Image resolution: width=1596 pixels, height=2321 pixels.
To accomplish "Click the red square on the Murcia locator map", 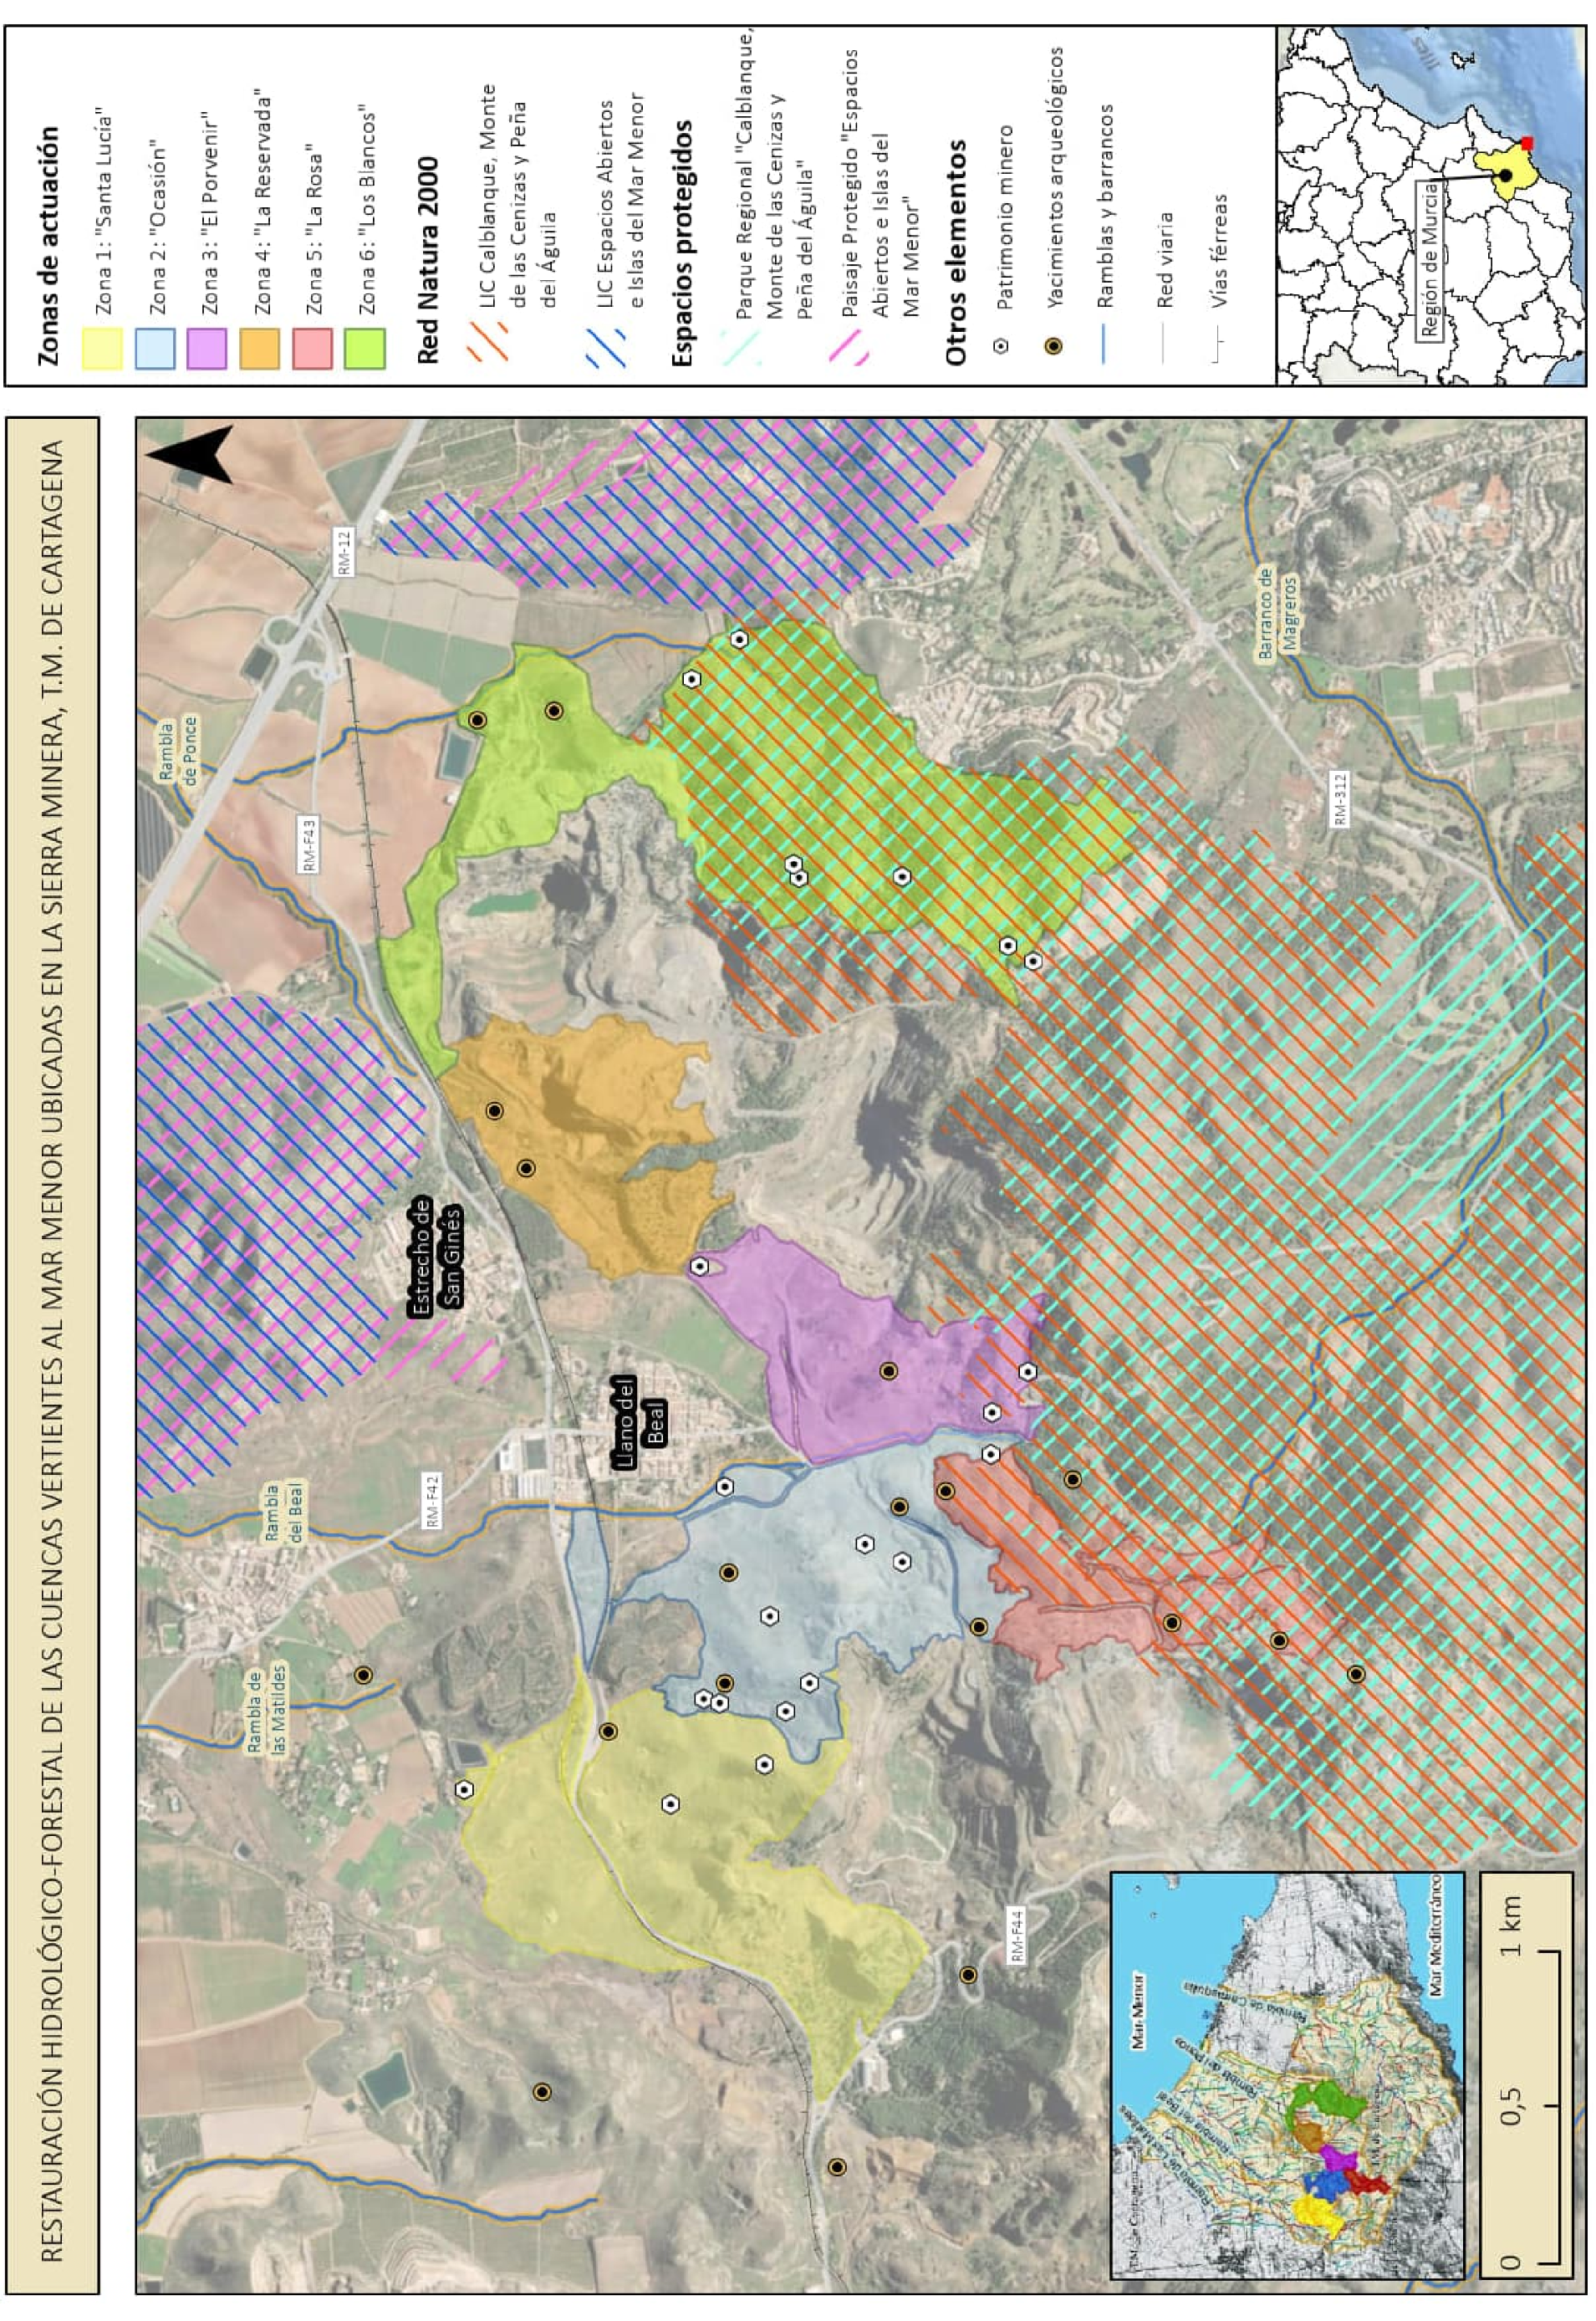I will pos(1526,143).
